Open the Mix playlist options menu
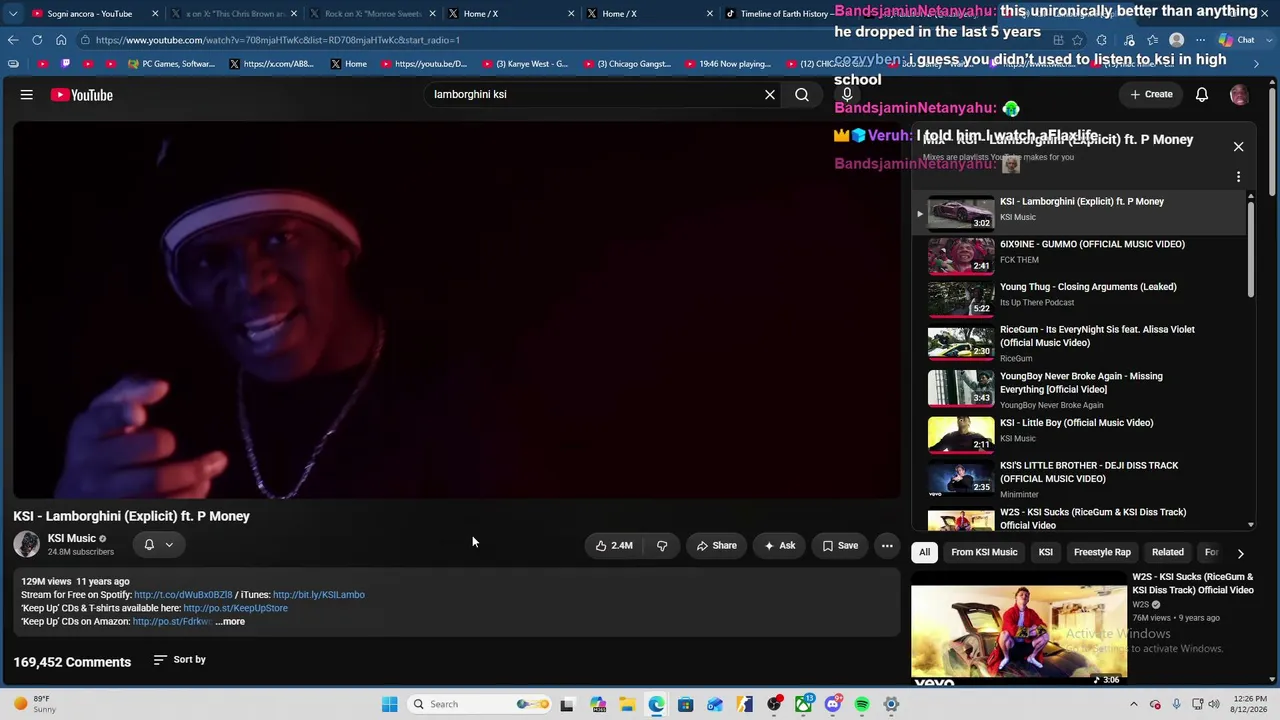Viewport: 1280px width, 720px height. [1238, 177]
